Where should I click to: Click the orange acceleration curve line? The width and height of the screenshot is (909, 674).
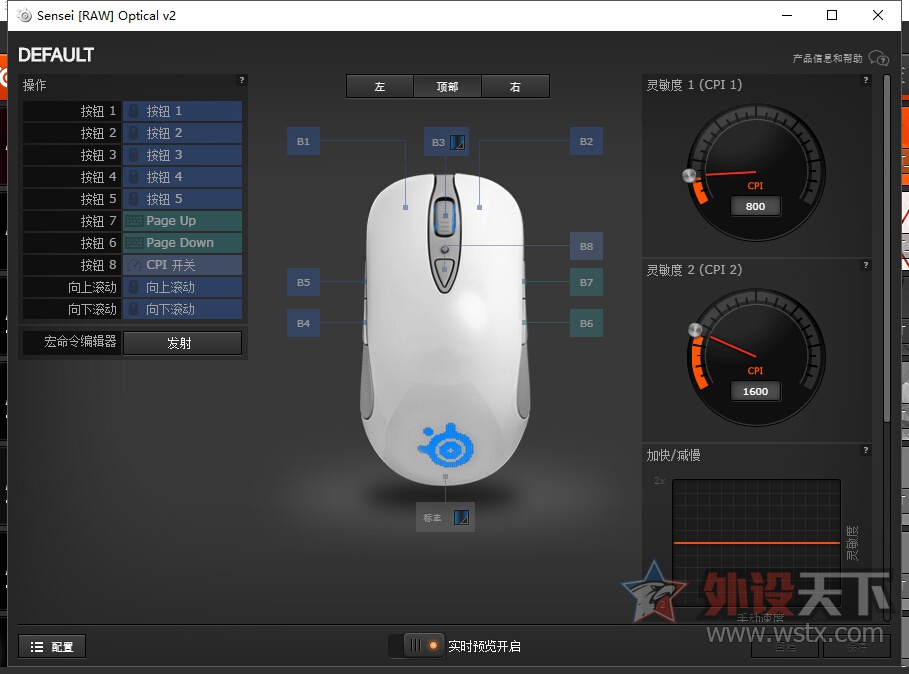pos(757,543)
